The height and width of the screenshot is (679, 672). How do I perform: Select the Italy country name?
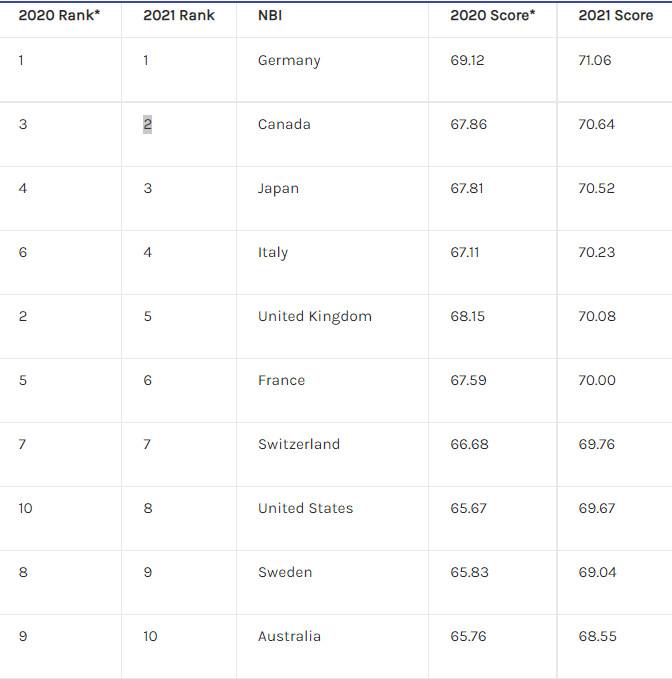tap(273, 252)
